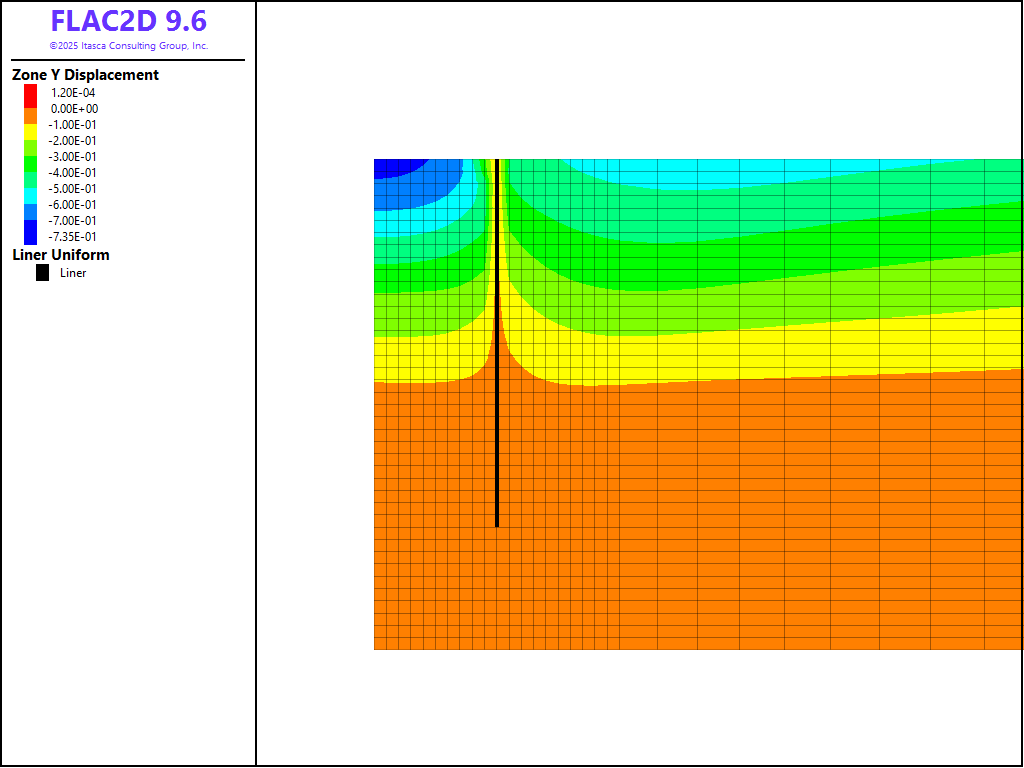Click the FLAC2D 9.6 title text
1024x768 pixels.
[x=129, y=22]
